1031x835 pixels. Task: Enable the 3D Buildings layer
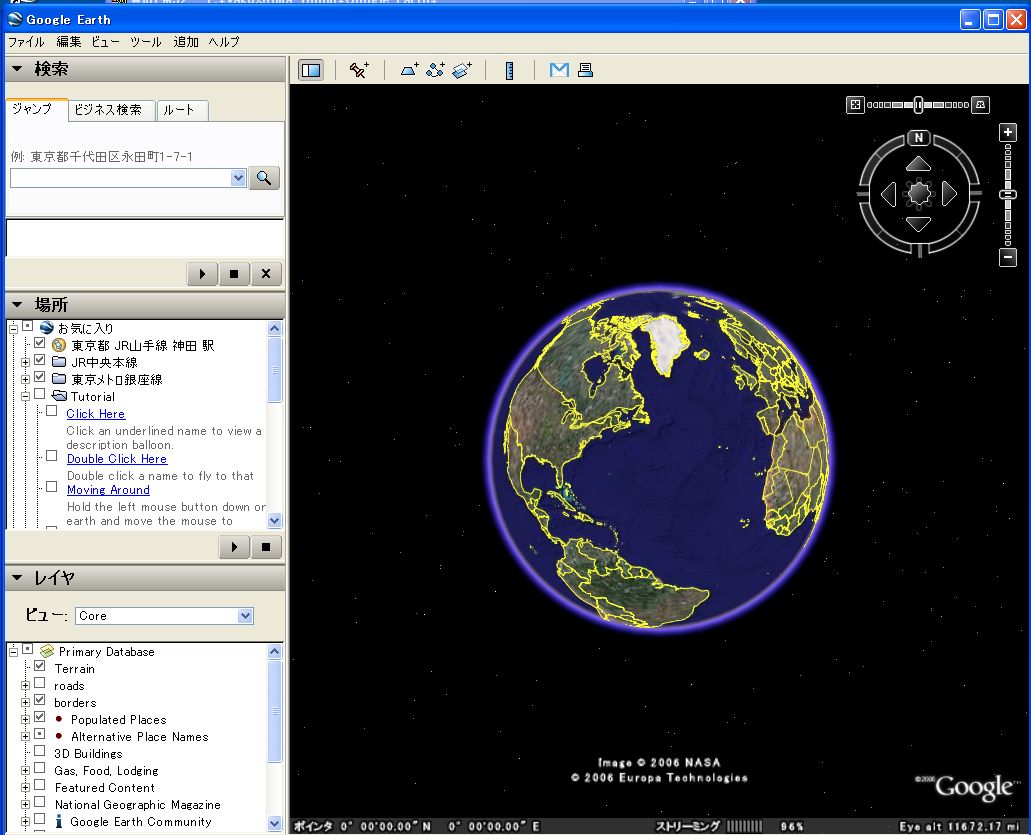point(39,751)
